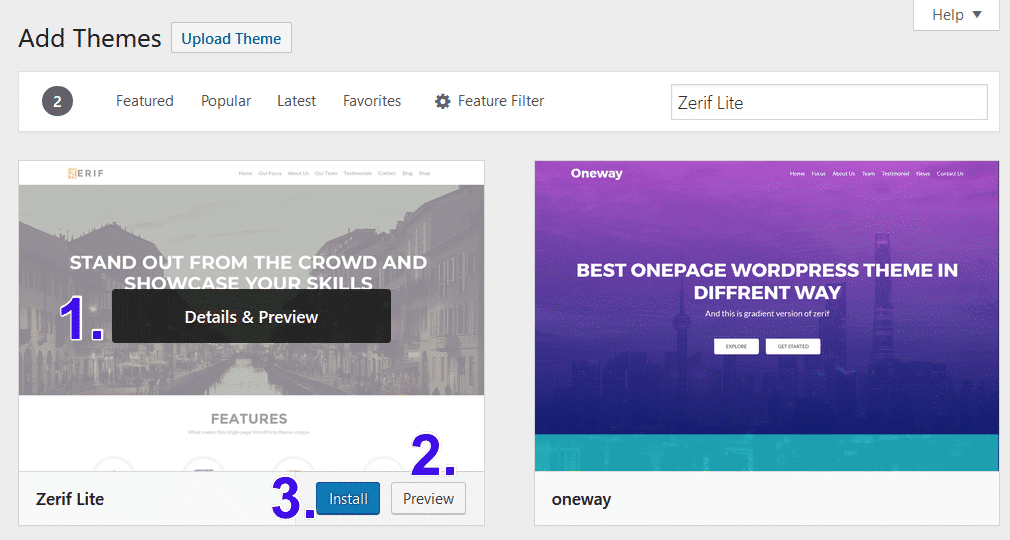Click Preview button for Zerif Lite
Viewport: 1010px width, 540px height.
point(428,498)
